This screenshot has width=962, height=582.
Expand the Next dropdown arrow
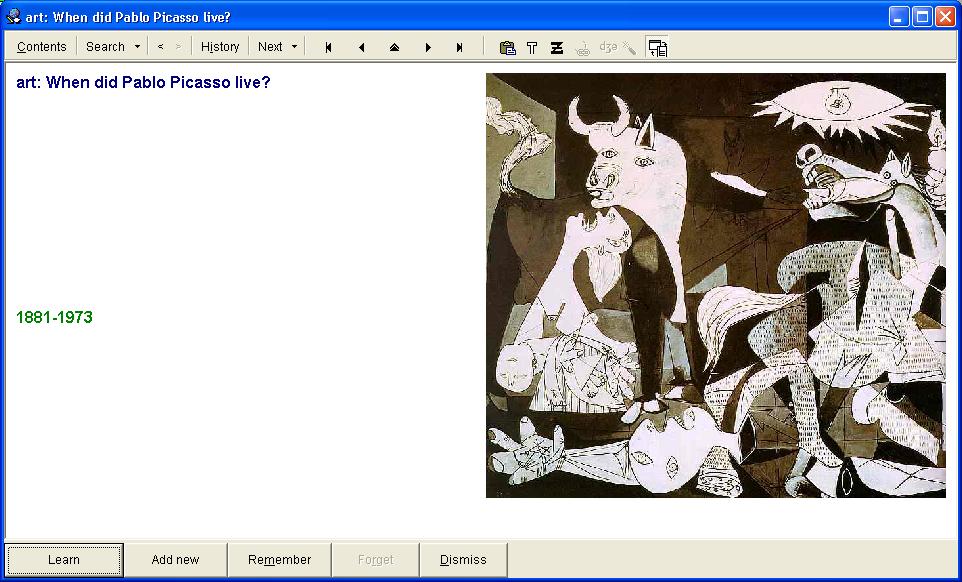(294, 47)
